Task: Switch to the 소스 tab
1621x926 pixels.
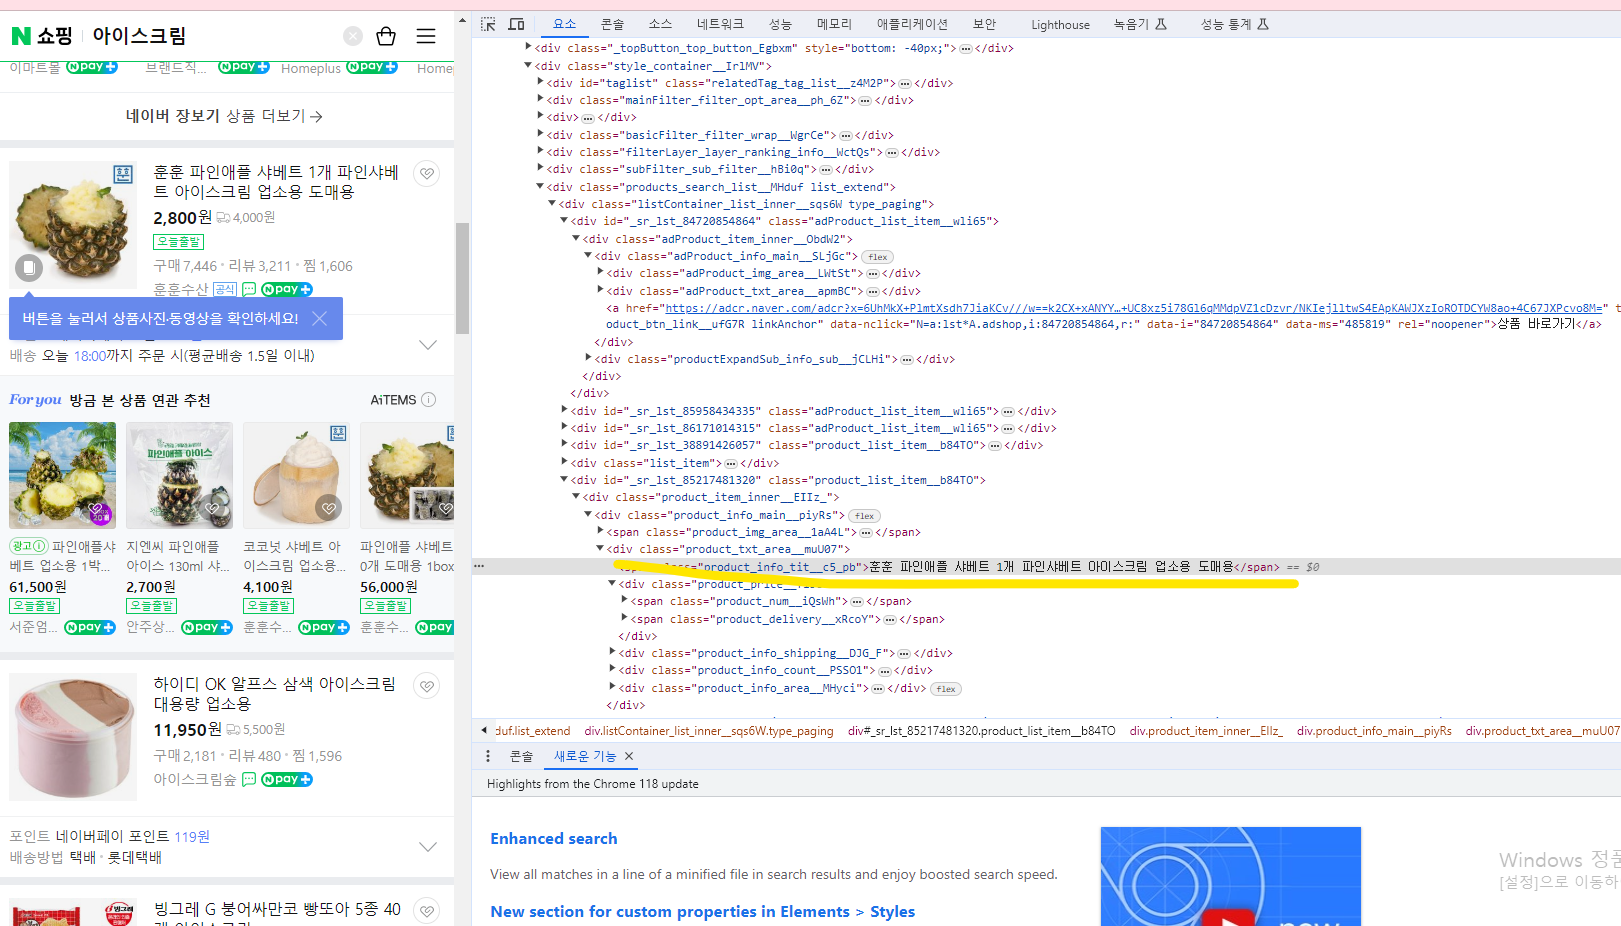Action: coord(660,24)
